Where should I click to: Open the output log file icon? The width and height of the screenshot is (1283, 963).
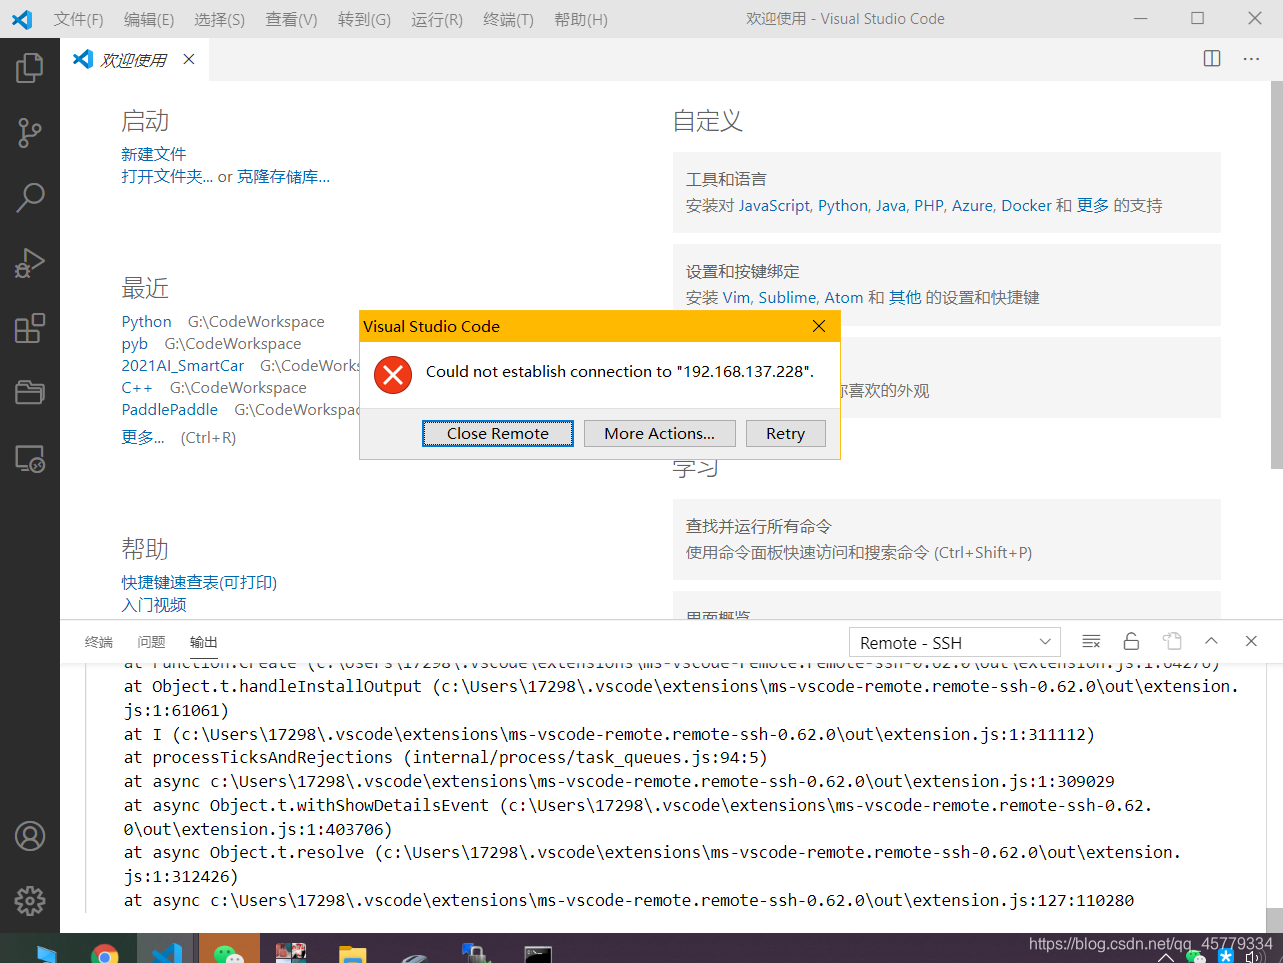(x=1172, y=641)
